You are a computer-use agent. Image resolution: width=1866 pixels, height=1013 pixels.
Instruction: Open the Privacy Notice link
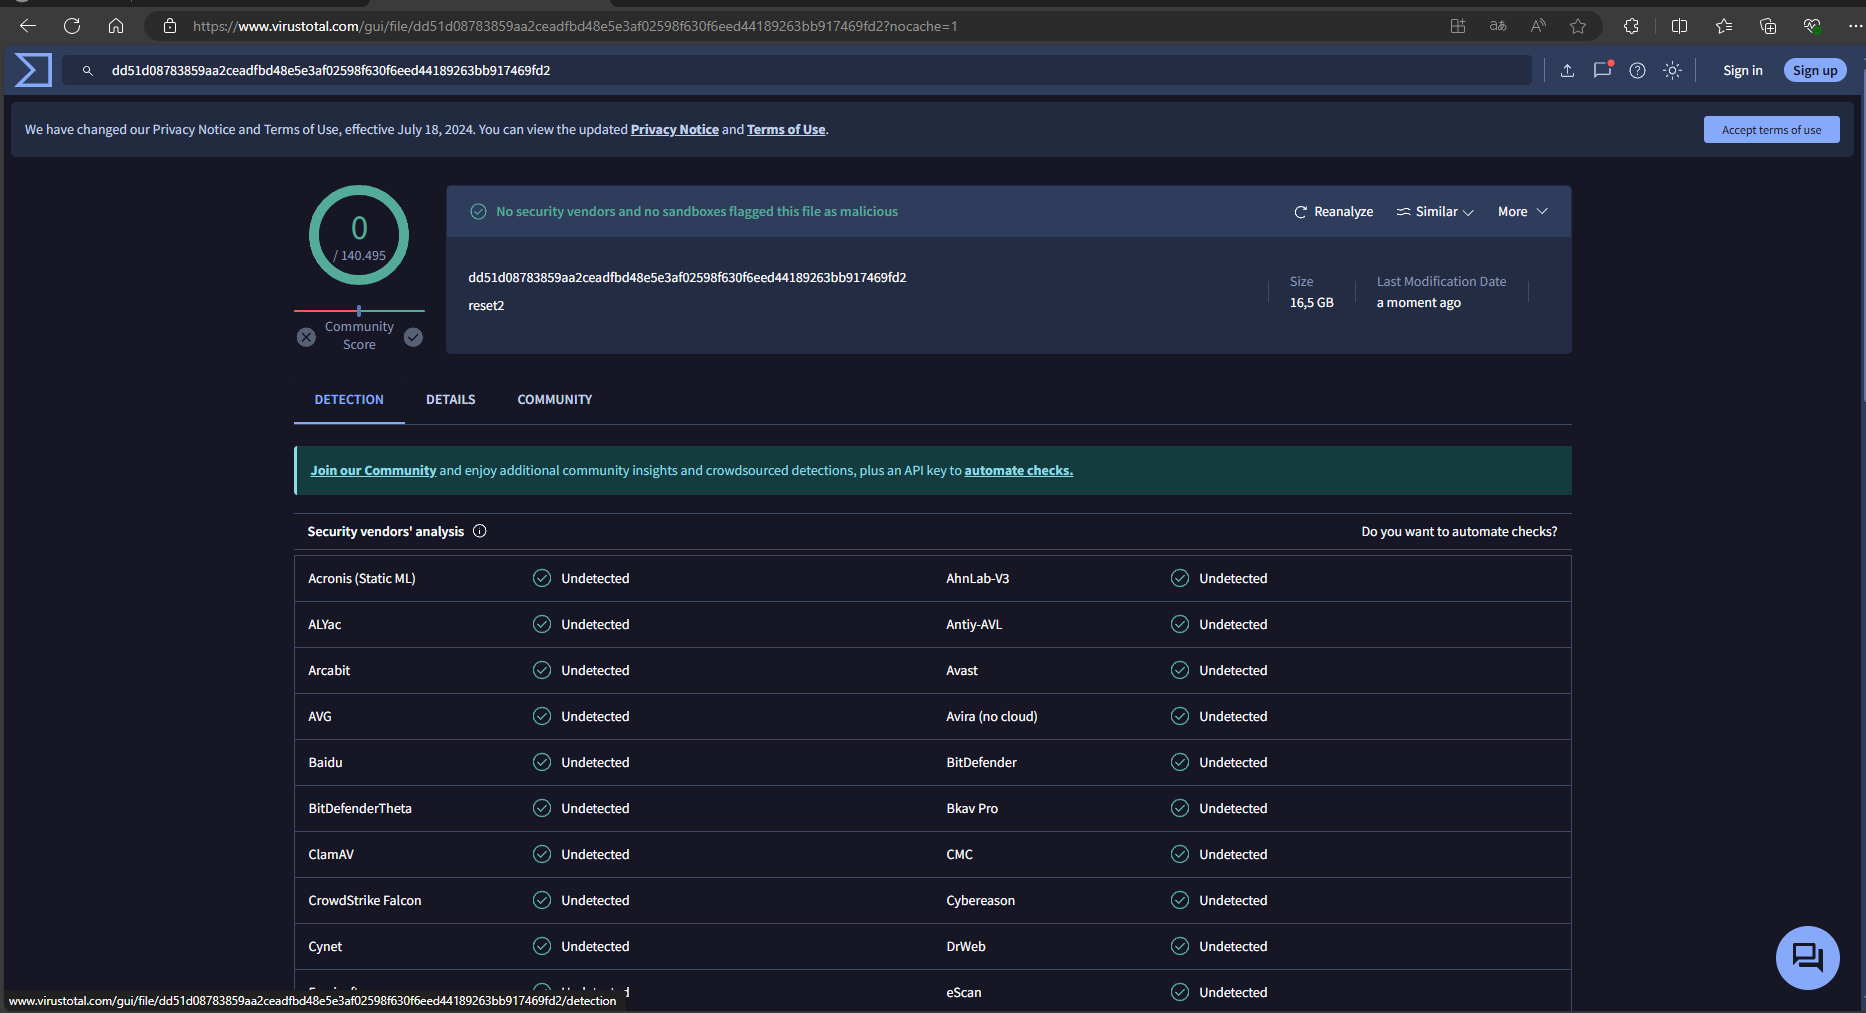[674, 129]
